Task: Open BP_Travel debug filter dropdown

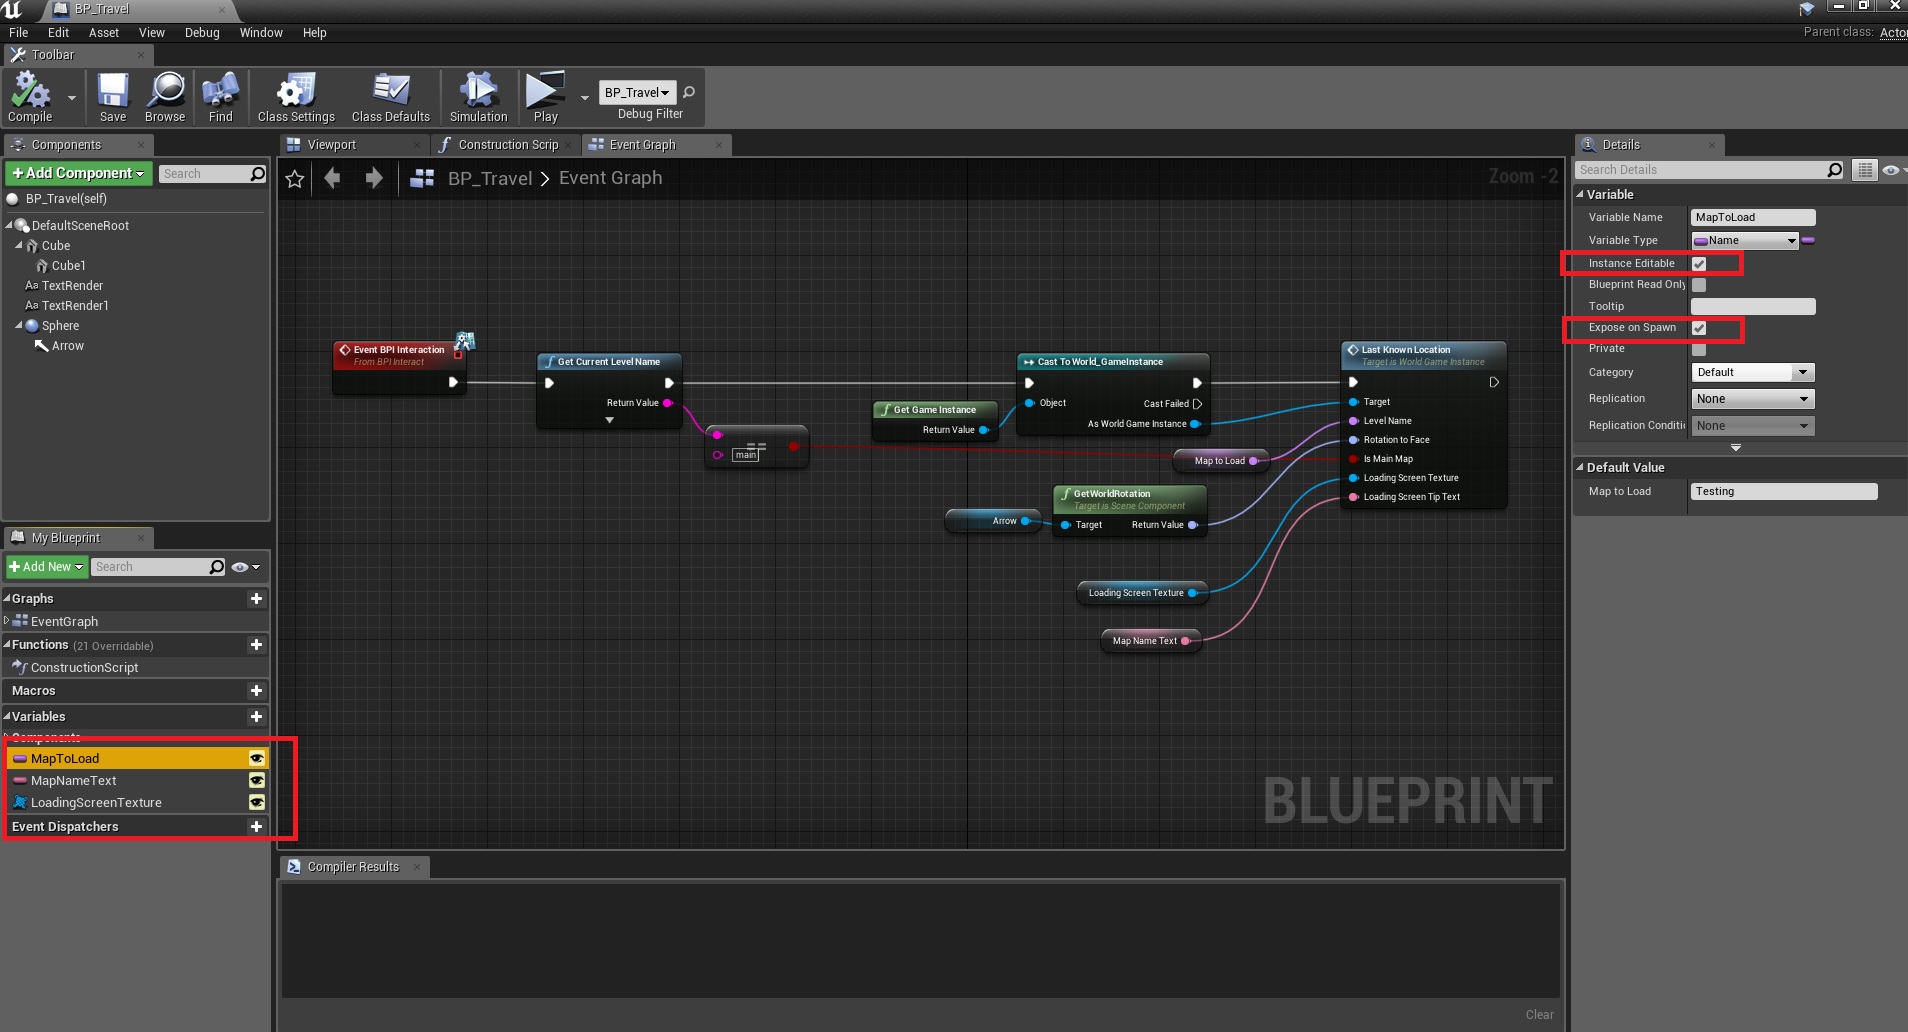Action: pyautogui.click(x=637, y=93)
